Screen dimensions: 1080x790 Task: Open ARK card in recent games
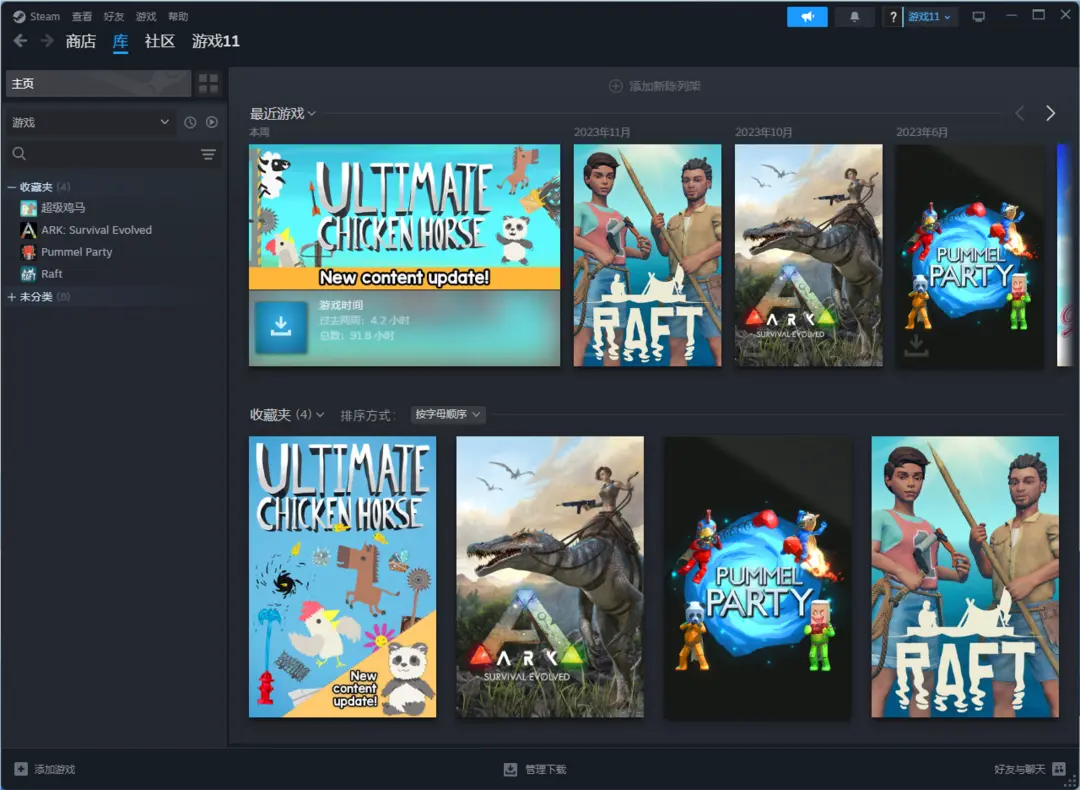click(x=809, y=255)
